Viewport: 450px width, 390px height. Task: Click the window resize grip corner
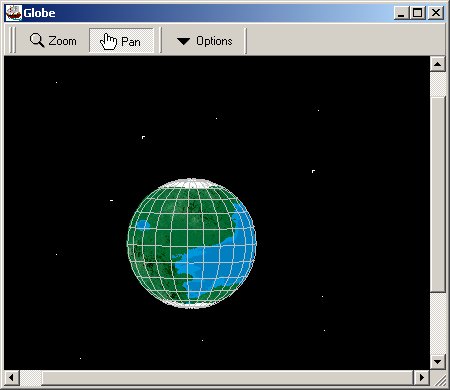coord(439,379)
